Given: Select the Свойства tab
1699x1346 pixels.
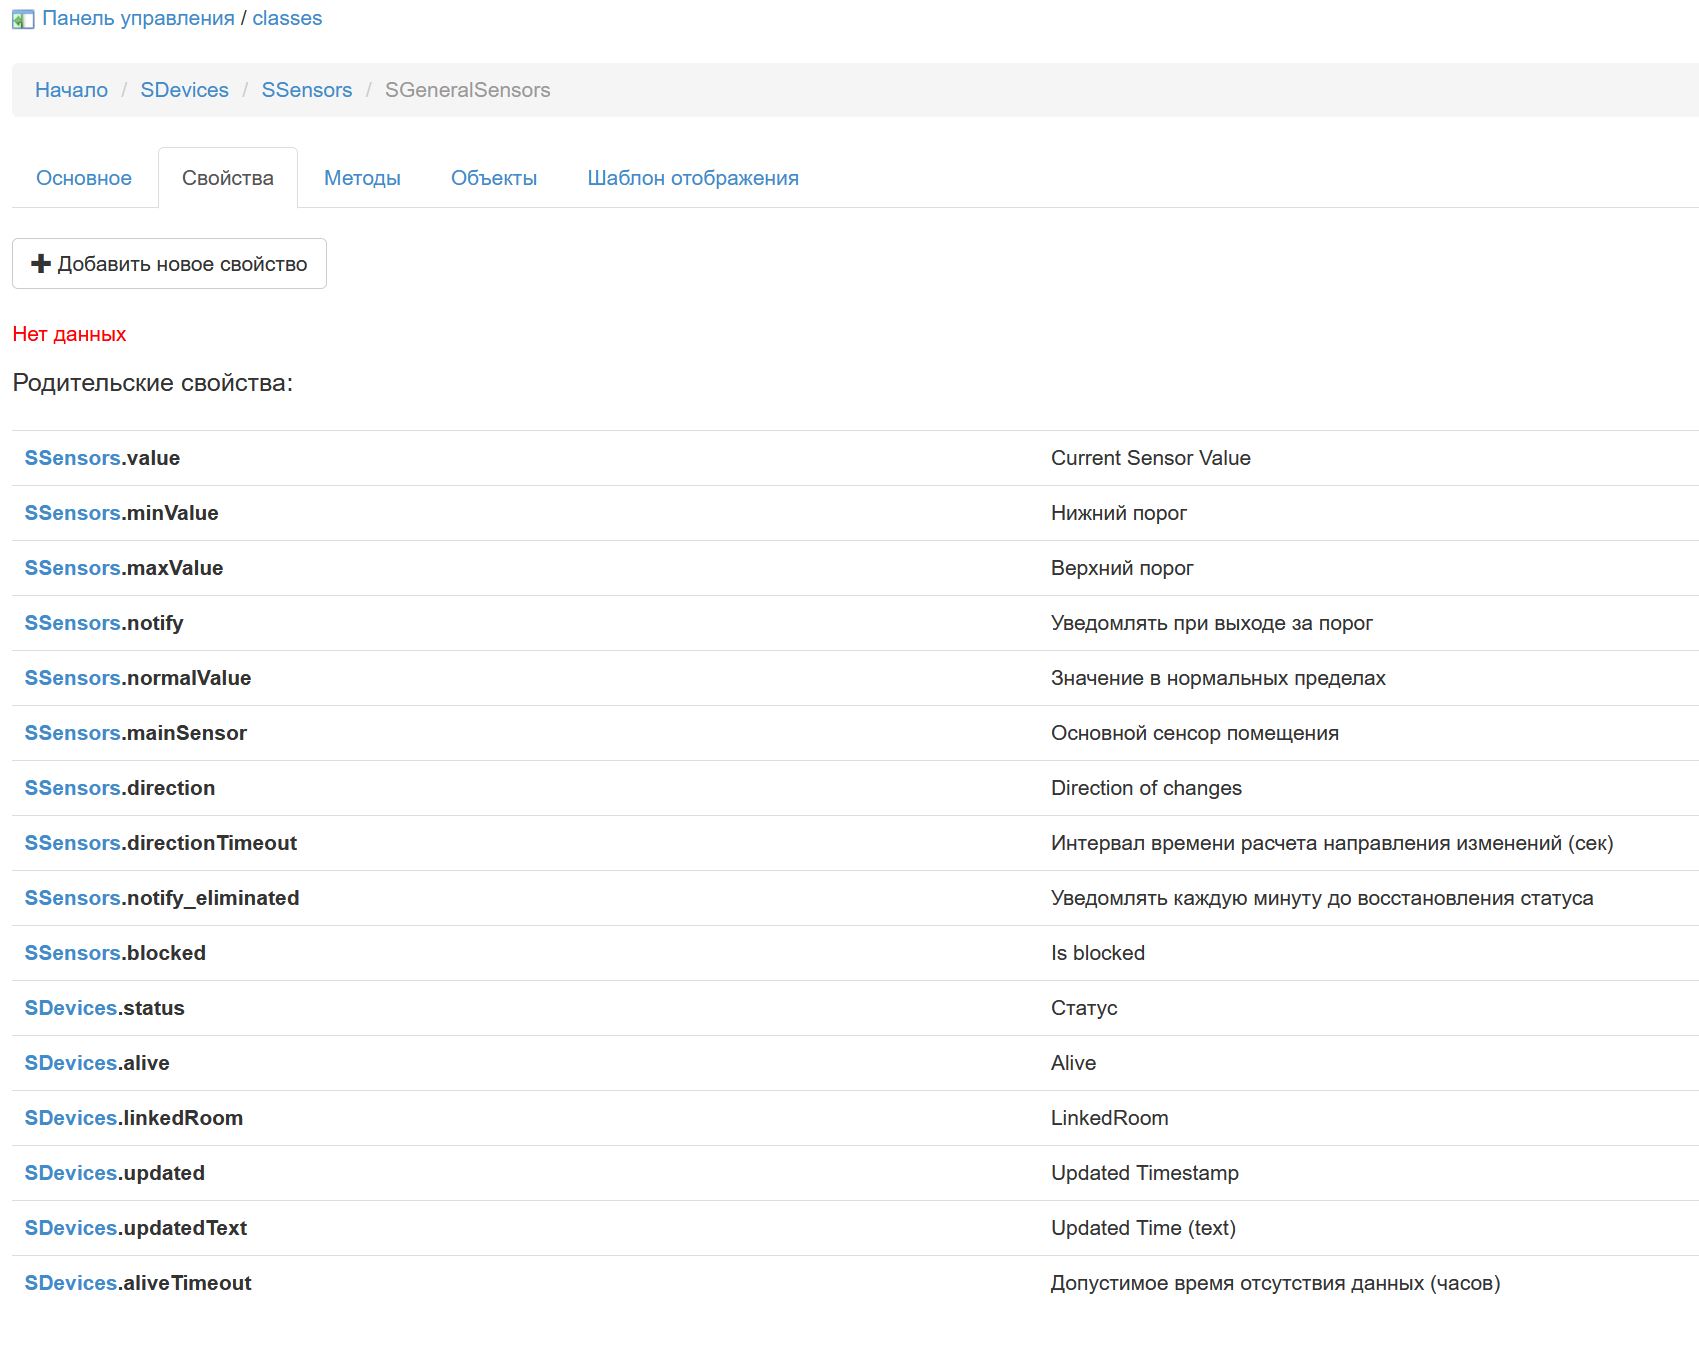Looking at the screenshot, I should click(228, 178).
